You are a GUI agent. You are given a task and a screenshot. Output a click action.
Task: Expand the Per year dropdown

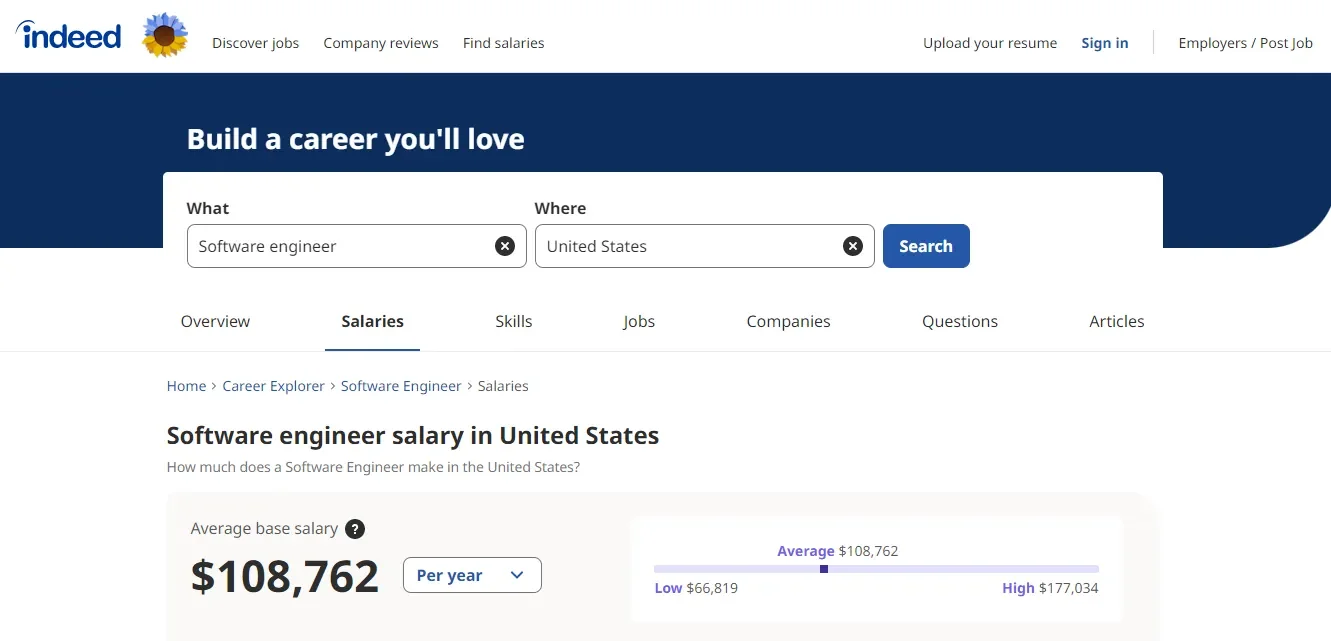[472, 575]
